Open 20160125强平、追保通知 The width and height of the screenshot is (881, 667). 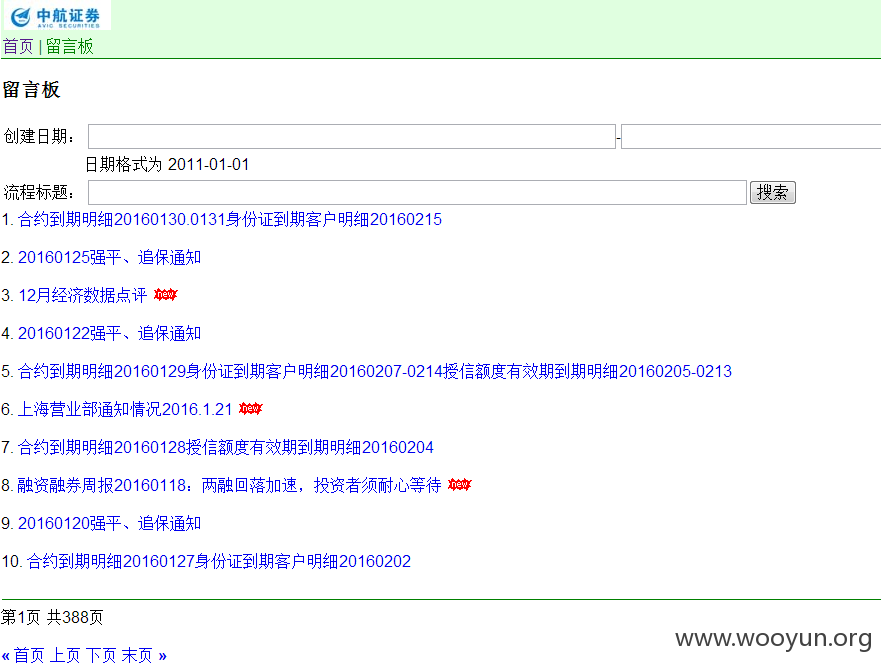pos(110,257)
